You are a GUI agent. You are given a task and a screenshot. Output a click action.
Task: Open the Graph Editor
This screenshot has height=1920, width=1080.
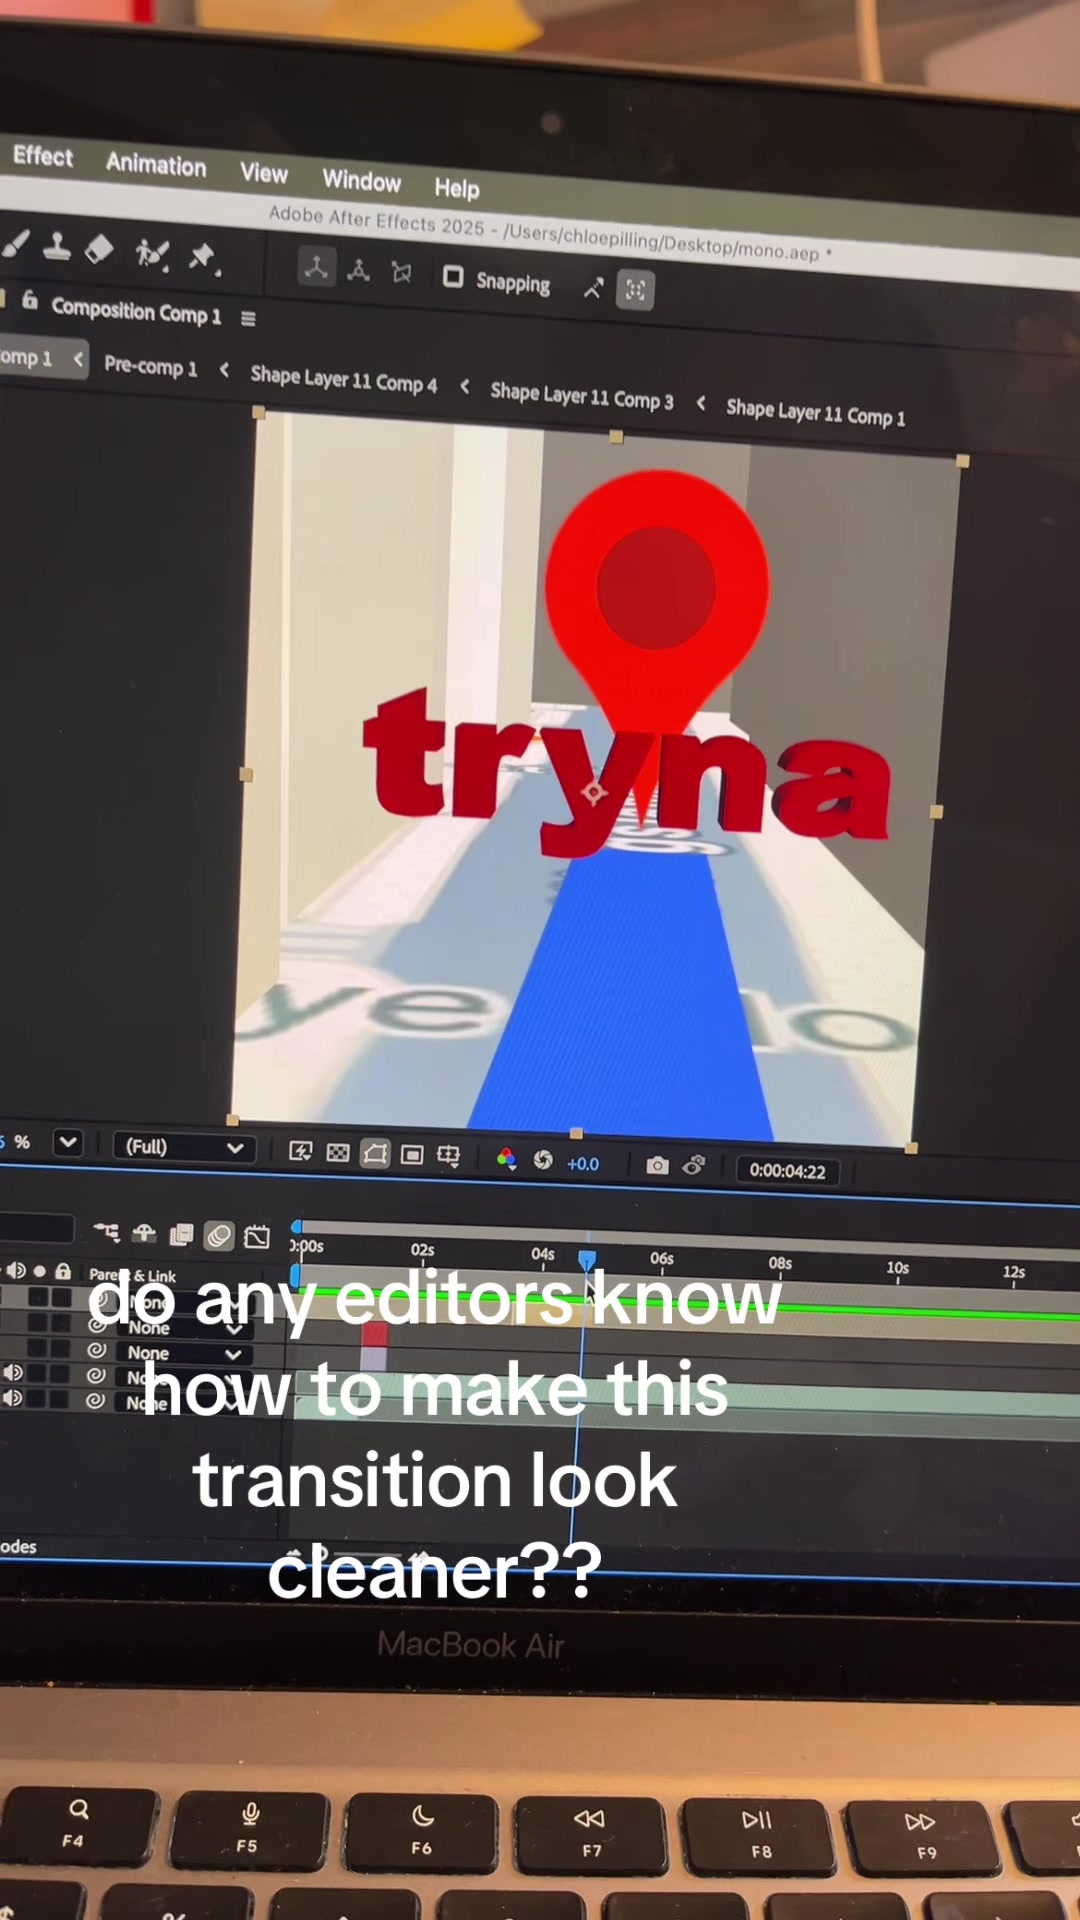257,1238
